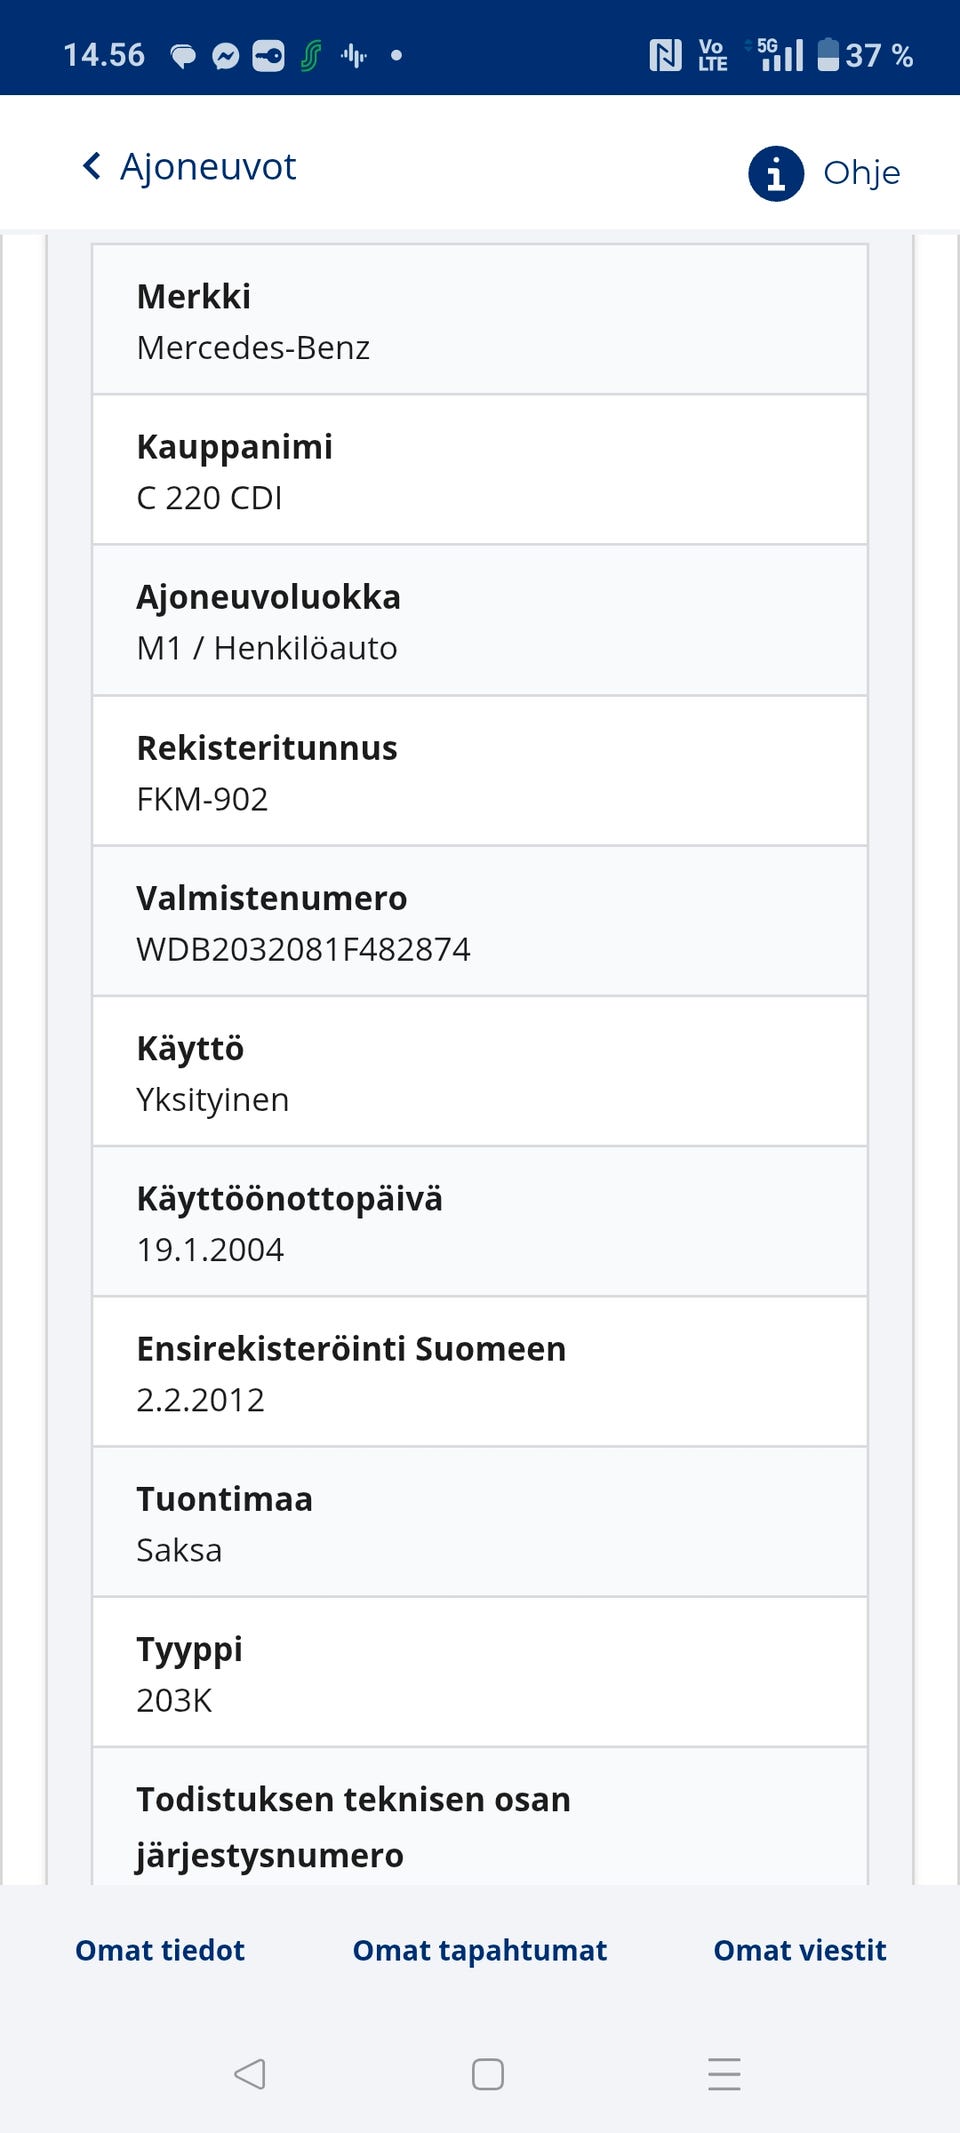Switch to Omat tapahtumat tab
Screen dimensions: 960x2133
coord(480,1950)
